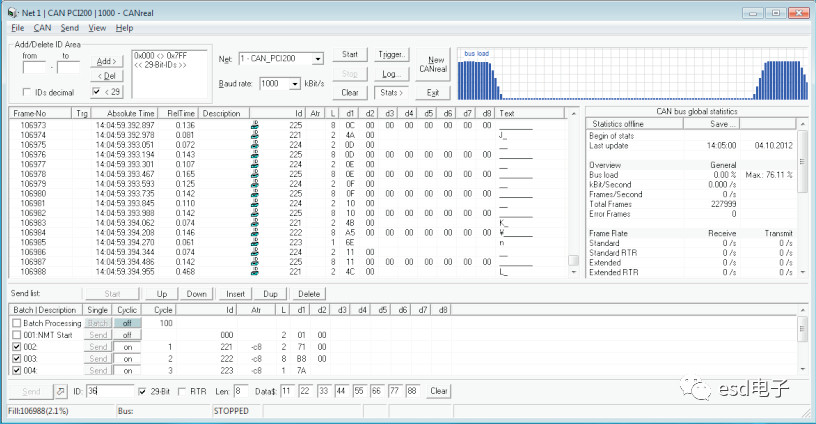Enable the IDs decimal checkbox
Viewport: 816px width, 424px height.
coord(27,92)
